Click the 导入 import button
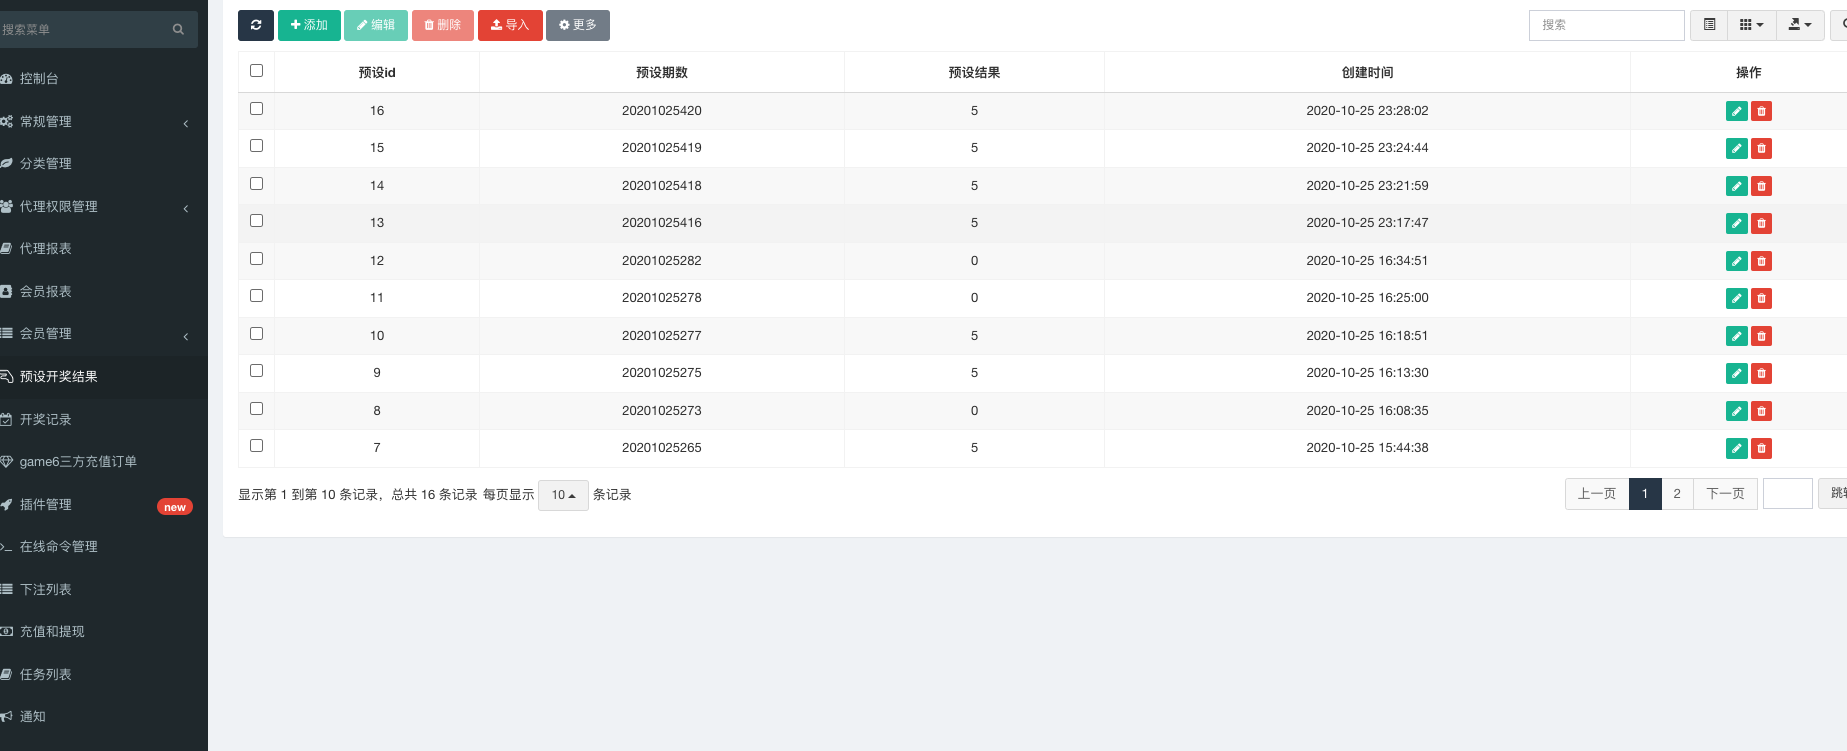The height and width of the screenshot is (751, 1847). tap(510, 25)
